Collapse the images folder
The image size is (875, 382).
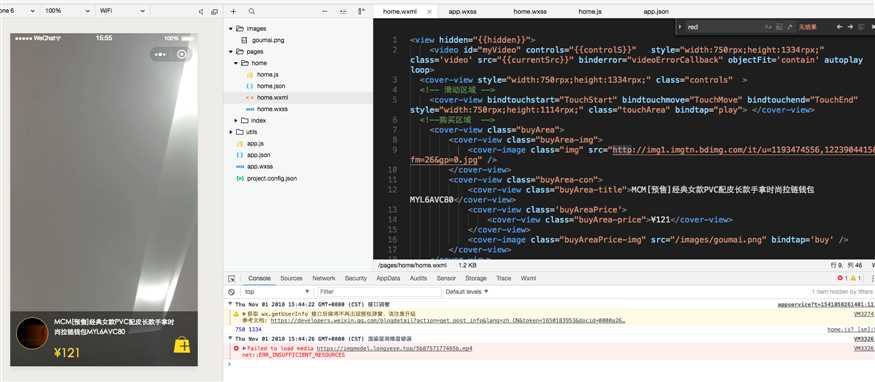[x=230, y=28]
